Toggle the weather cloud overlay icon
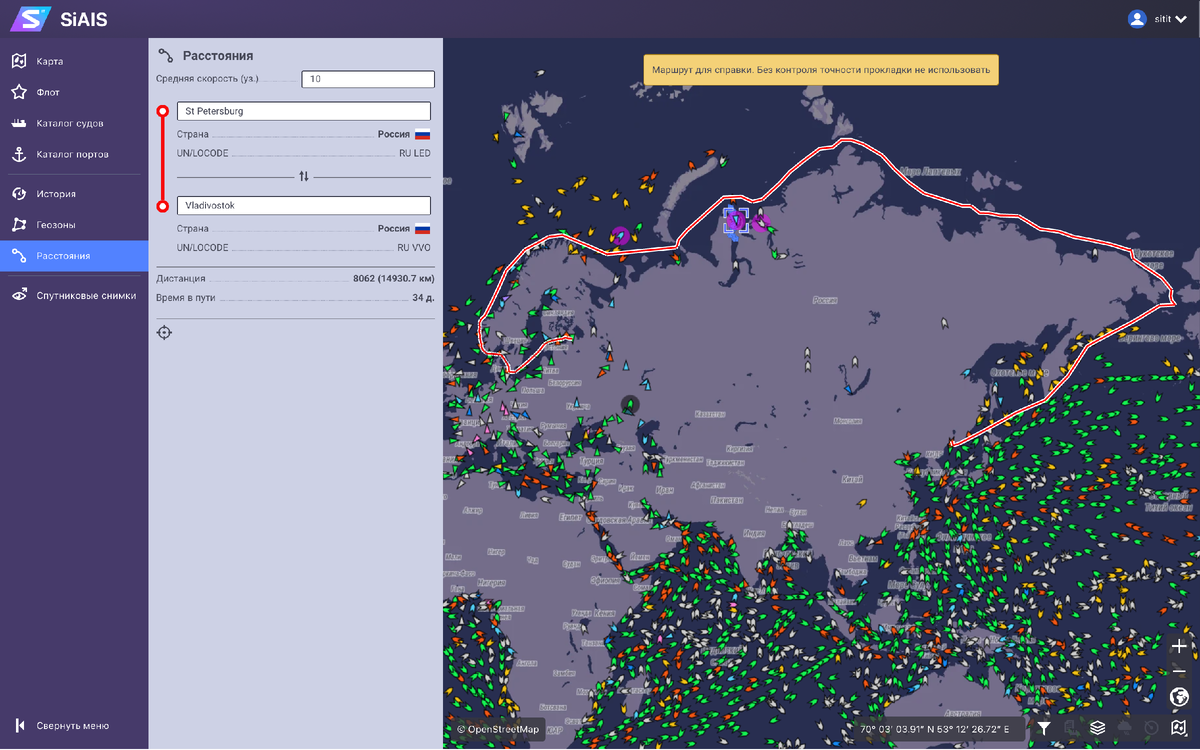Viewport: 1200px width, 750px height. [1125, 728]
